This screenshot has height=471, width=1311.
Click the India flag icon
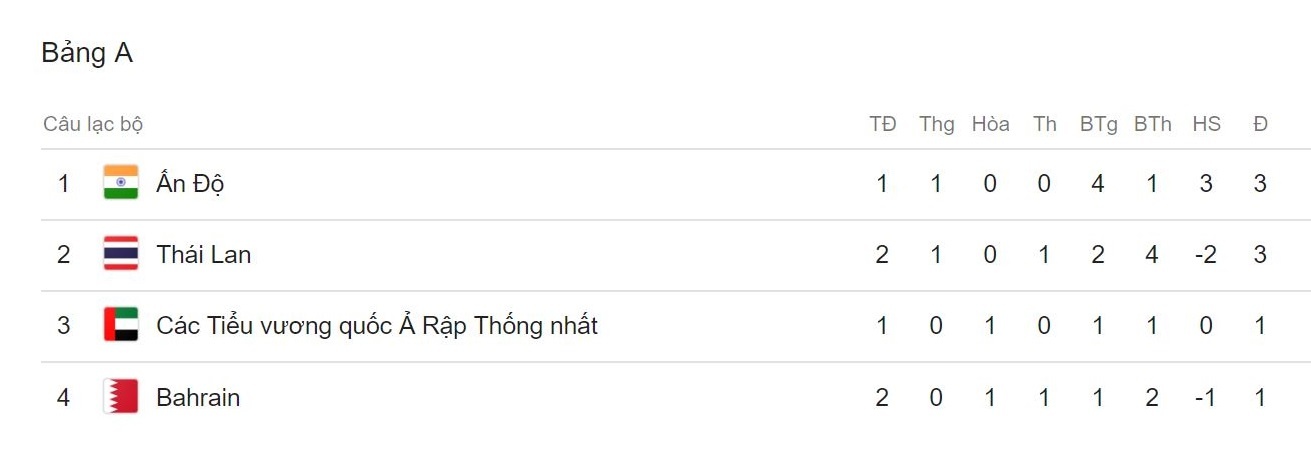(121, 183)
